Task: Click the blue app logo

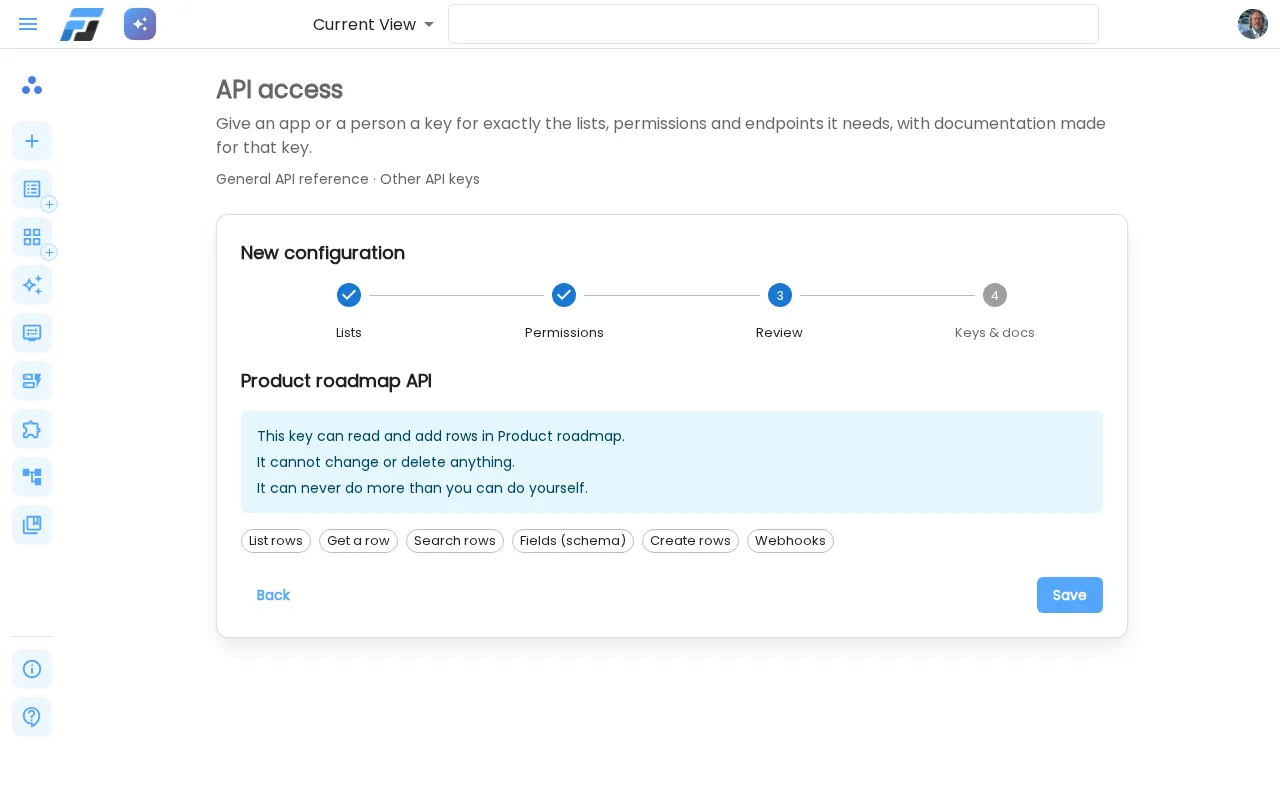Action: (82, 24)
